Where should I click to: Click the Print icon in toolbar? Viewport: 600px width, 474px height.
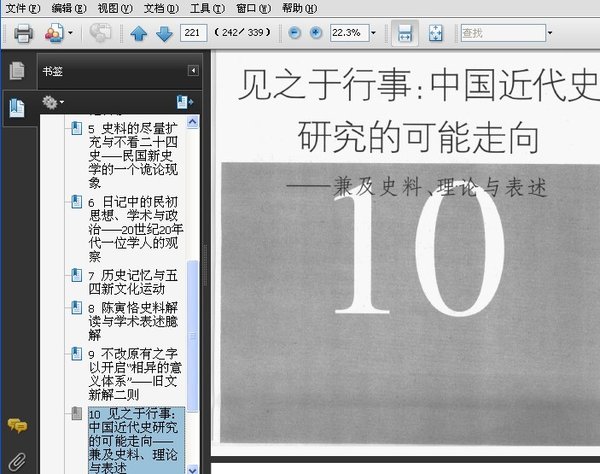tap(23, 33)
